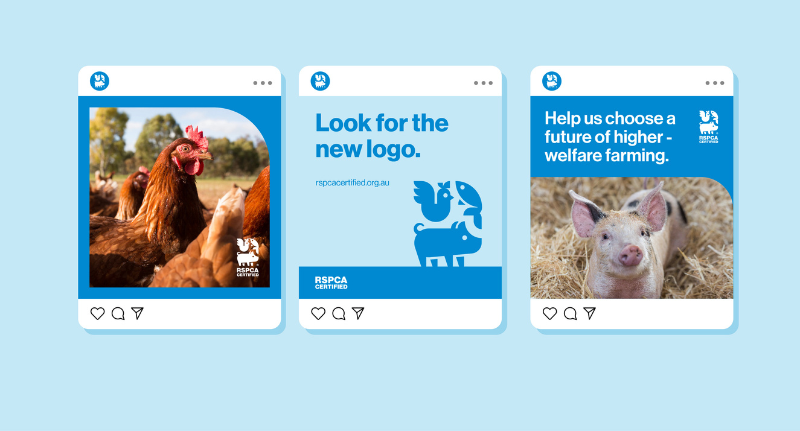800x431 pixels.
Task: Like the 'Look for the new logo' post
Action: click(x=318, y=313)
